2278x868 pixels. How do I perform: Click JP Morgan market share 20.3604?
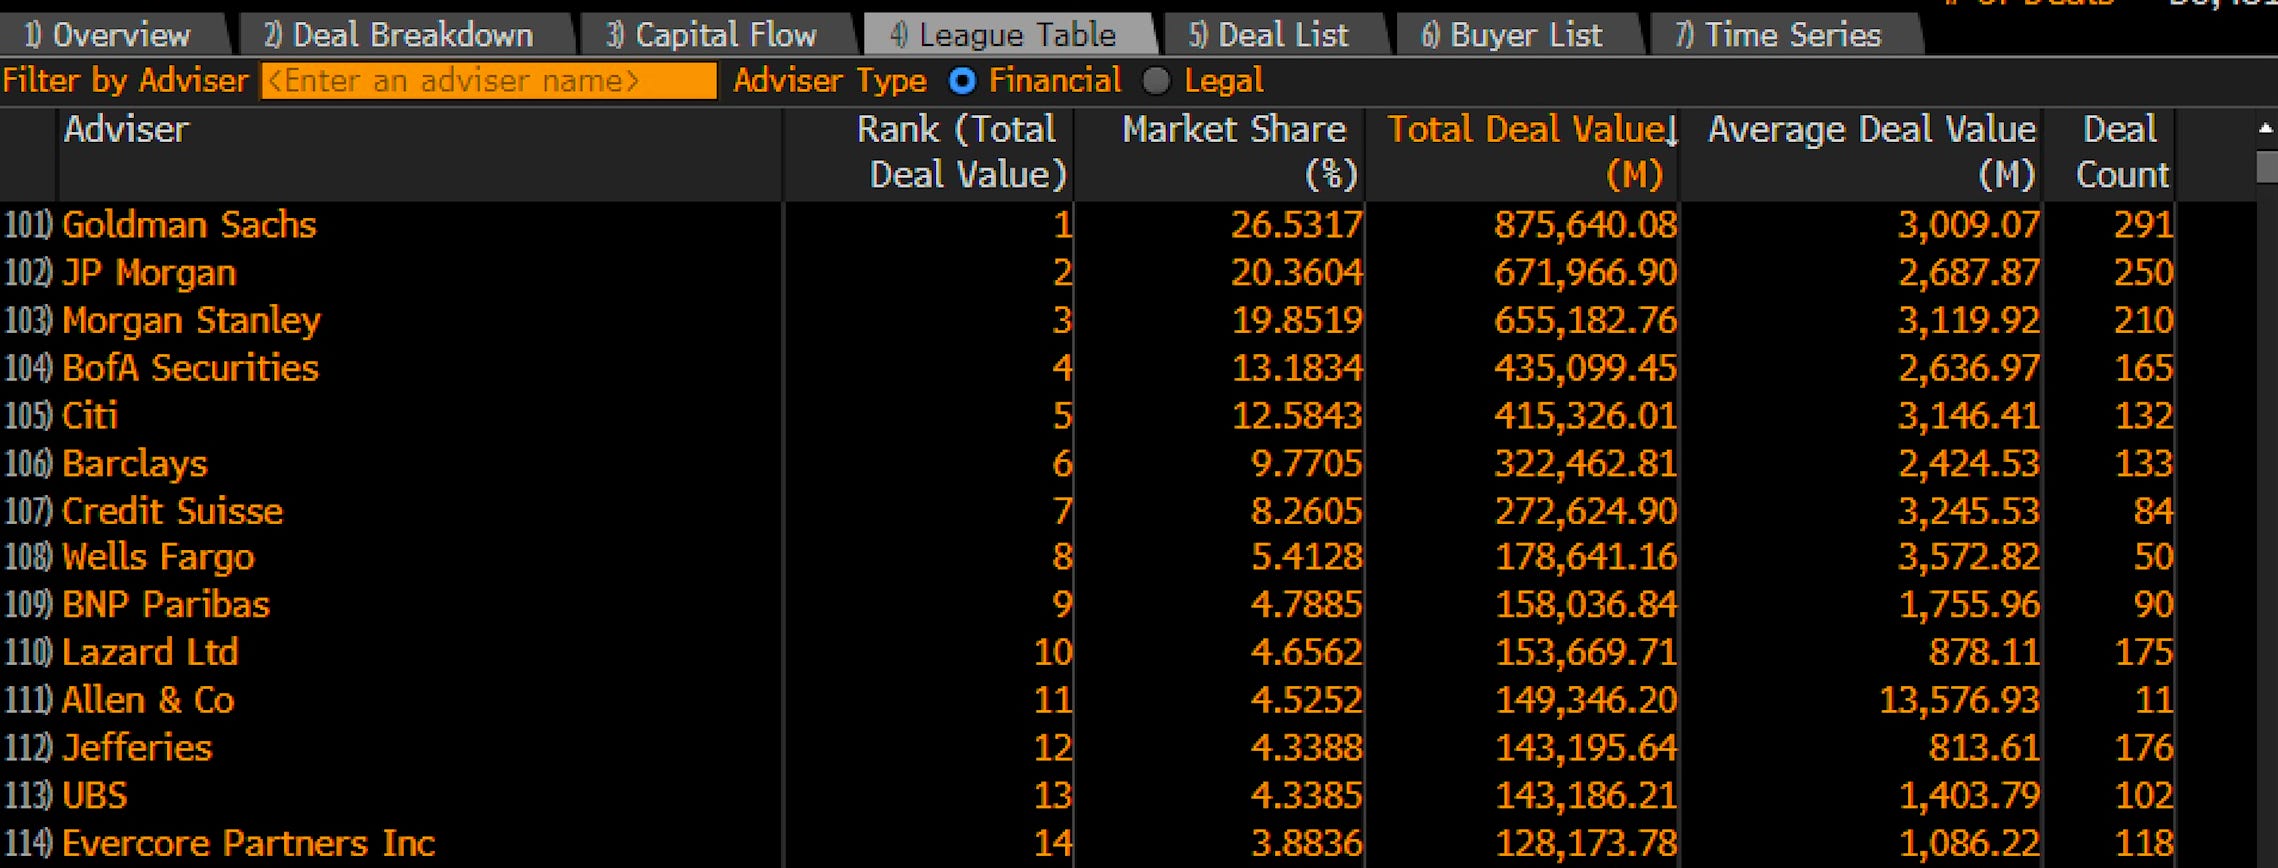pyautogui.click(x=1296, y=273)
